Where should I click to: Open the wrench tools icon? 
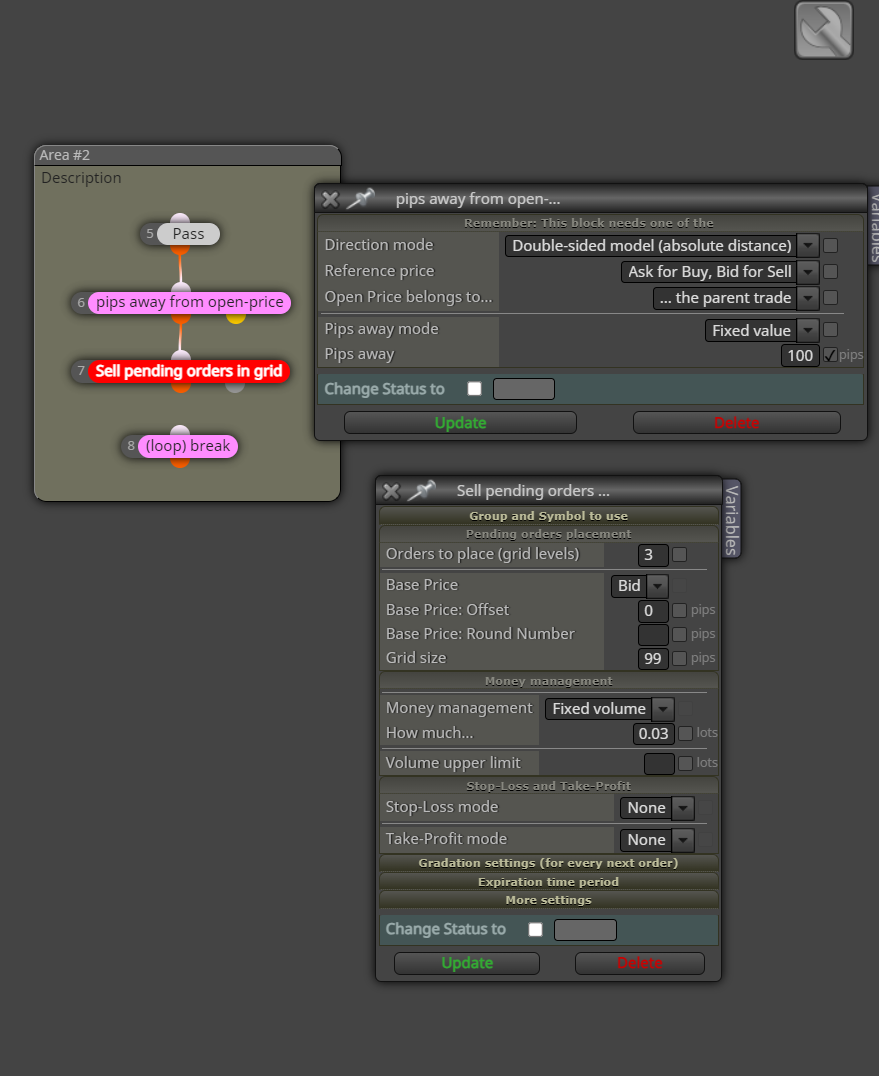pyautogui.click(x=823, y=30)
